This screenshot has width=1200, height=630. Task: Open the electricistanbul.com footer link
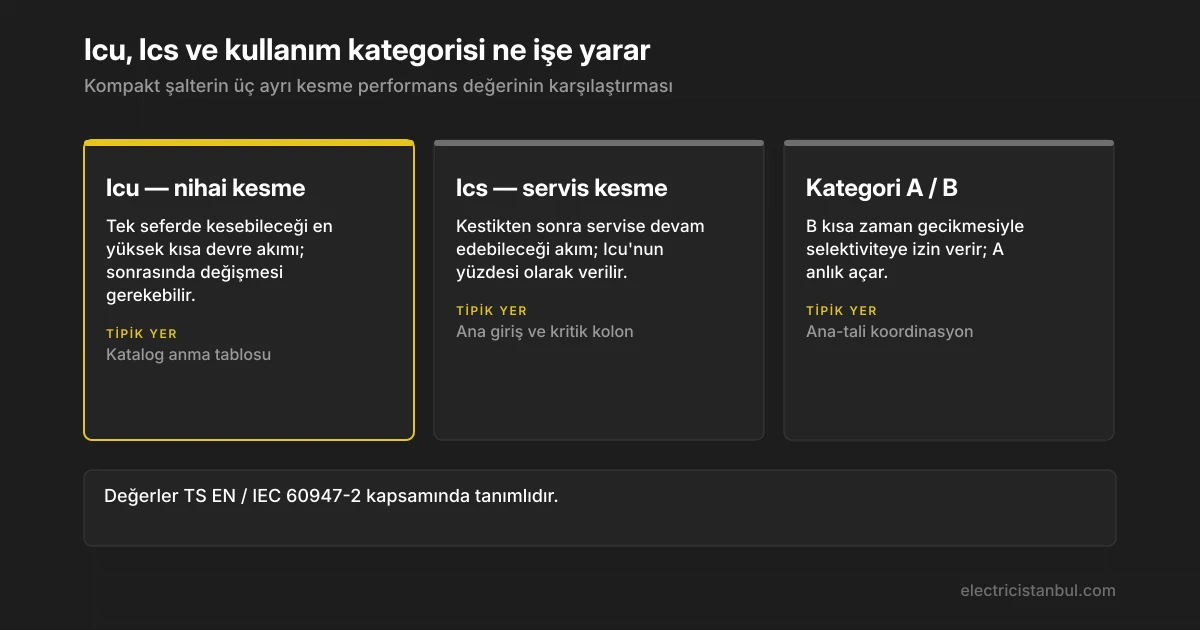click(1038, 590)
